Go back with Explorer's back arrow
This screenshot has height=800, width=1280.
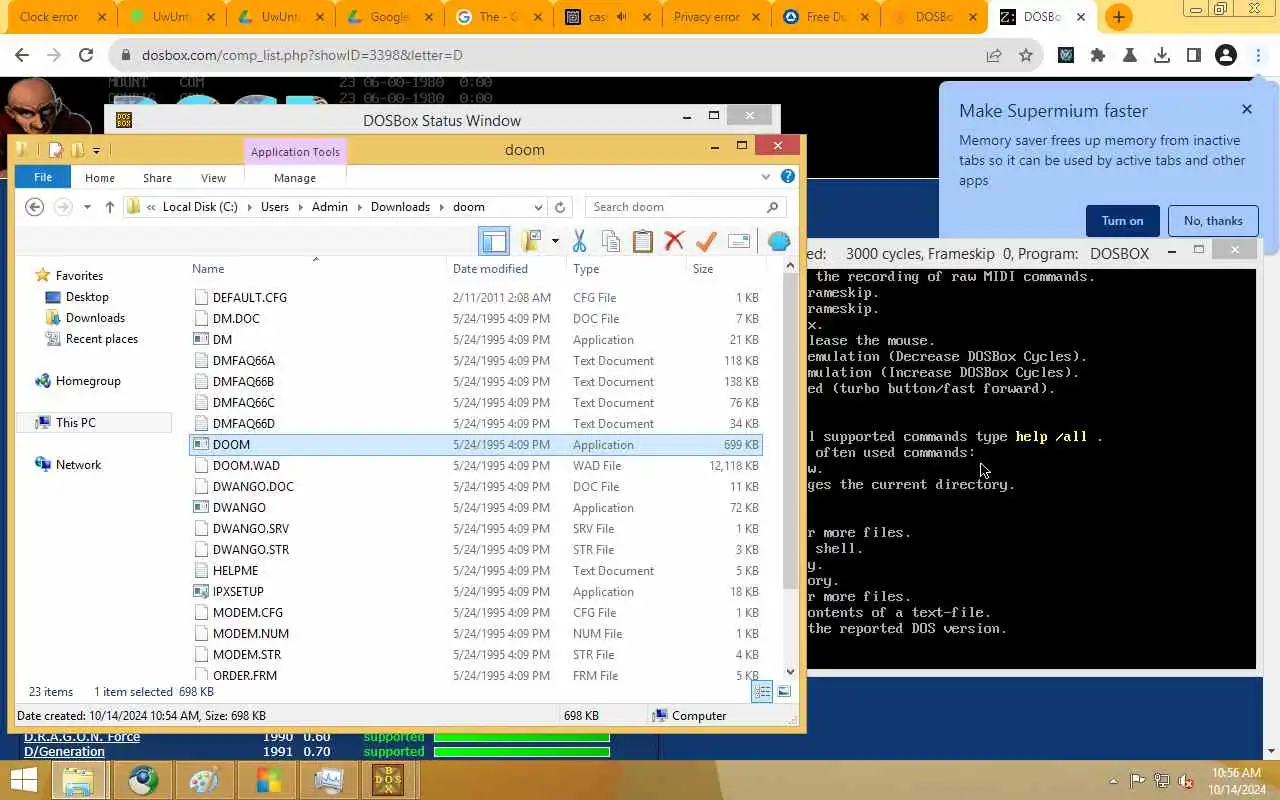click(x=35, y=207)
